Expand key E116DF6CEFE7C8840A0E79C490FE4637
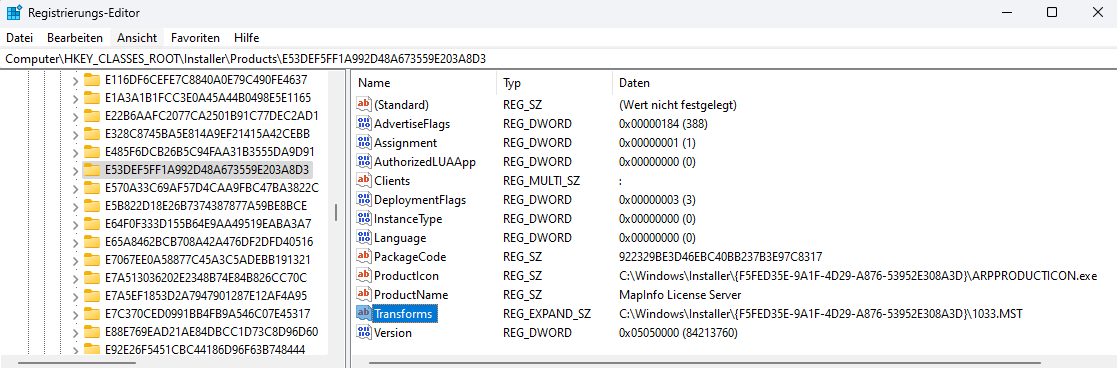This screenshot has width=1117, height=368. pyautogui.click(x=75, y=80)
